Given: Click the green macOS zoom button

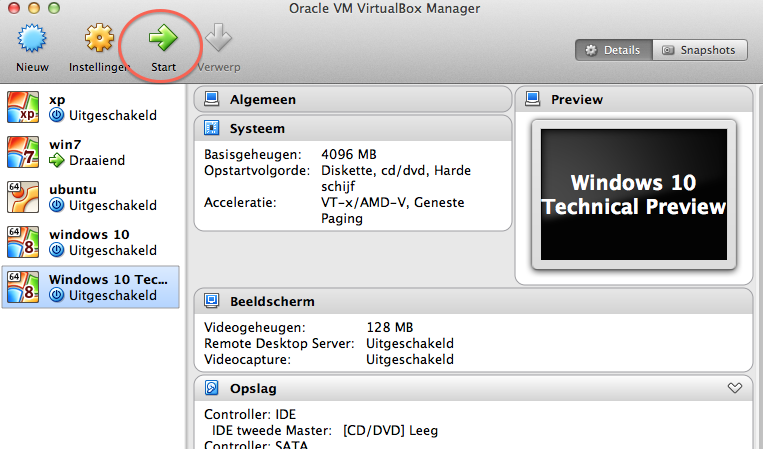Looking at the screenshot, I should [50, 8].
